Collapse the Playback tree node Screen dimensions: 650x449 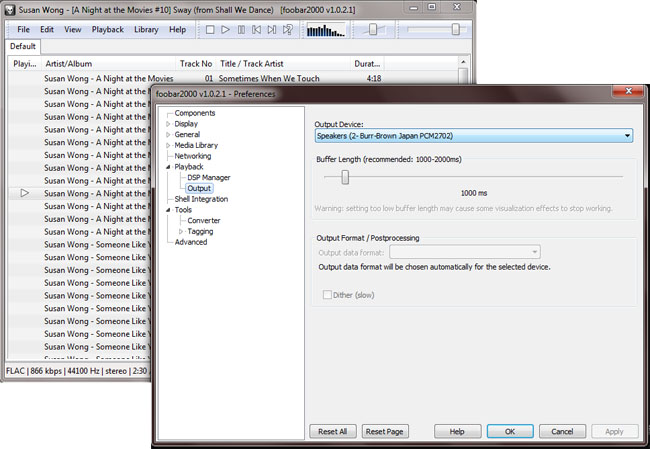(168, 167)
